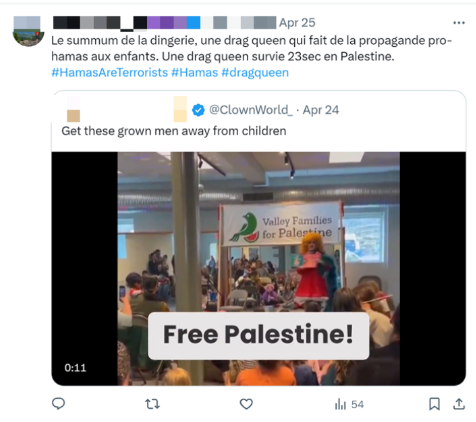Open quoted tweet text 'Get these grown men'
Image resolution: width=476 pixels, height=422 pixels.
174,131
